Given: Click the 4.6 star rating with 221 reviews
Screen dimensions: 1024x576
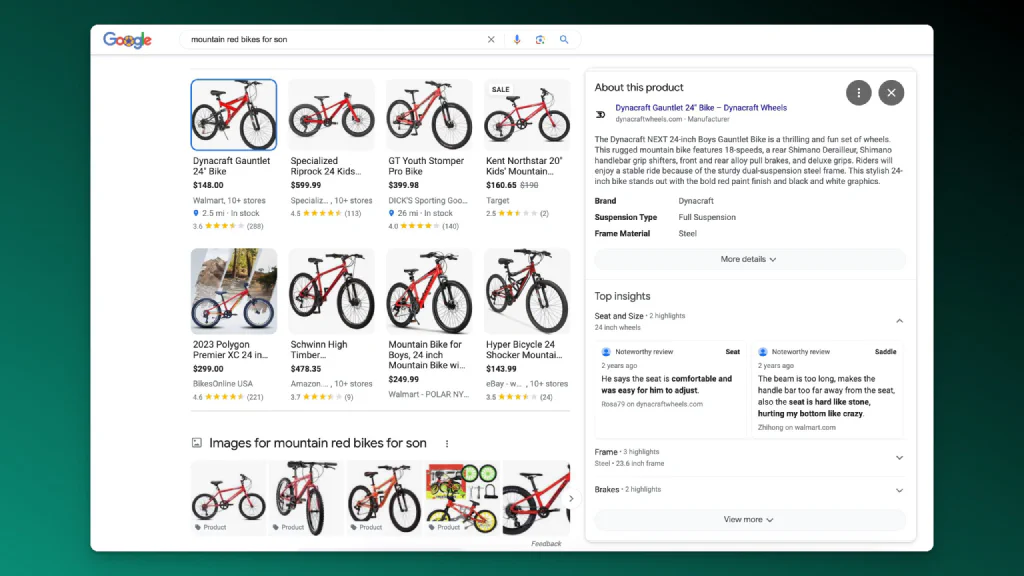Looking at the screenshot, I should pyautogui.click(x=228, y=397).
